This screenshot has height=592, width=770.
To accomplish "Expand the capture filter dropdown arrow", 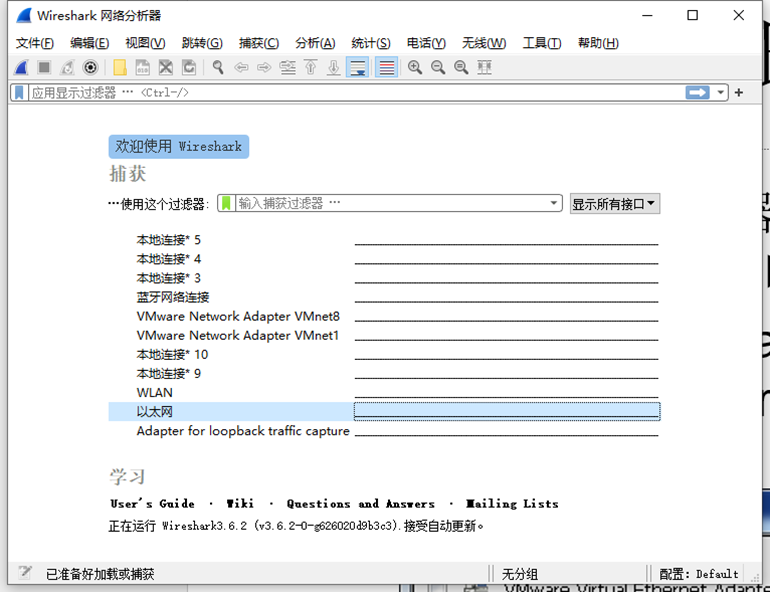I will [x=553, y=203].
